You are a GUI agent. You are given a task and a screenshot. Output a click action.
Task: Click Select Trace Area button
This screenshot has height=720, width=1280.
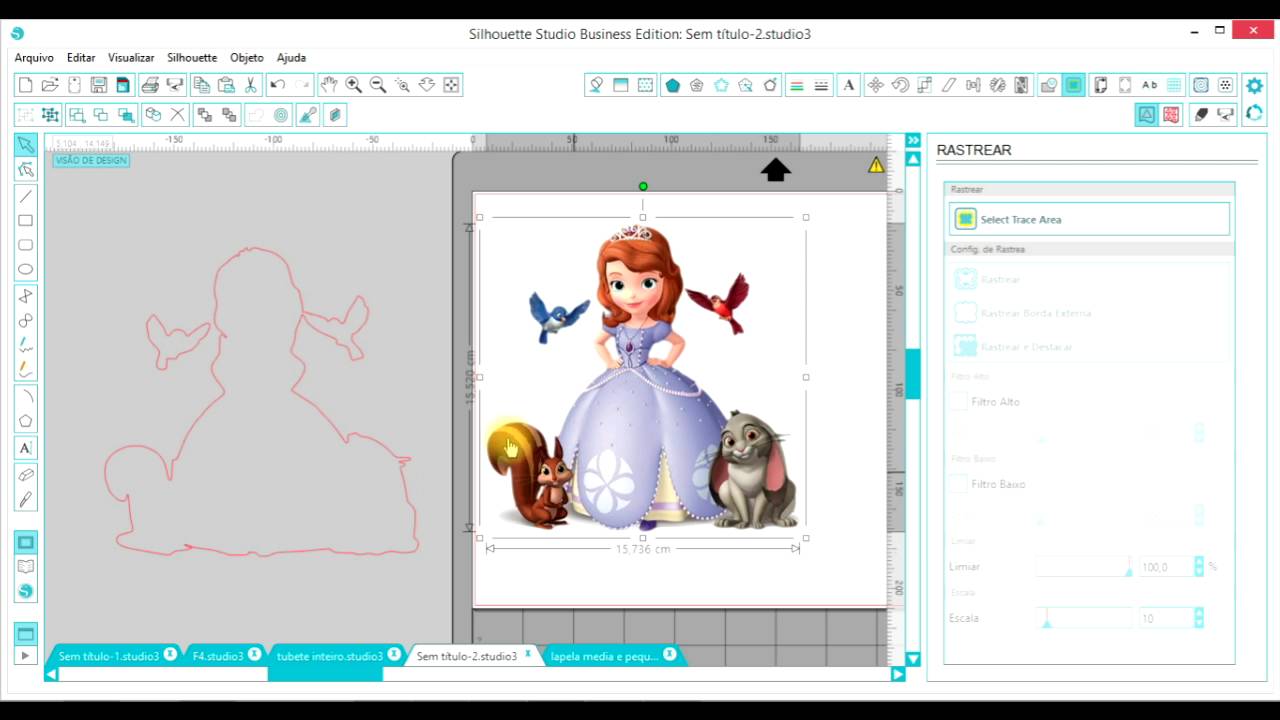click(1089, 219)
